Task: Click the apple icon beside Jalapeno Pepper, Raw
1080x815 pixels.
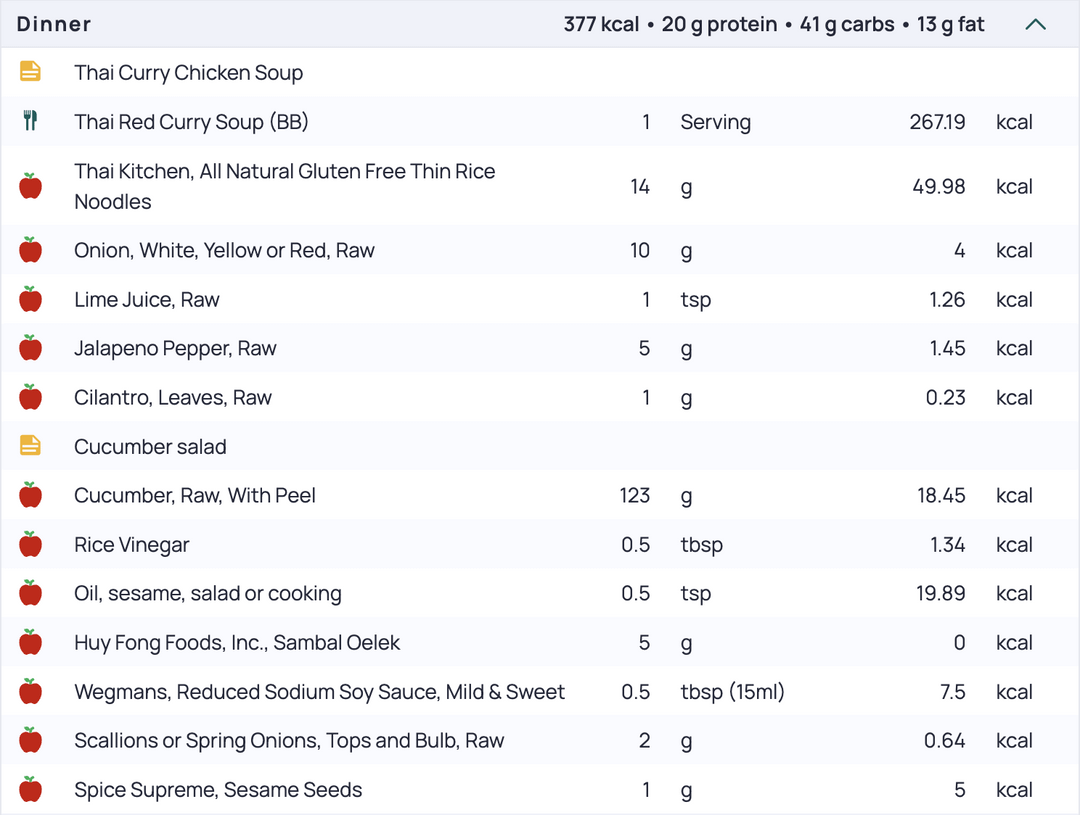Action: 30,348
